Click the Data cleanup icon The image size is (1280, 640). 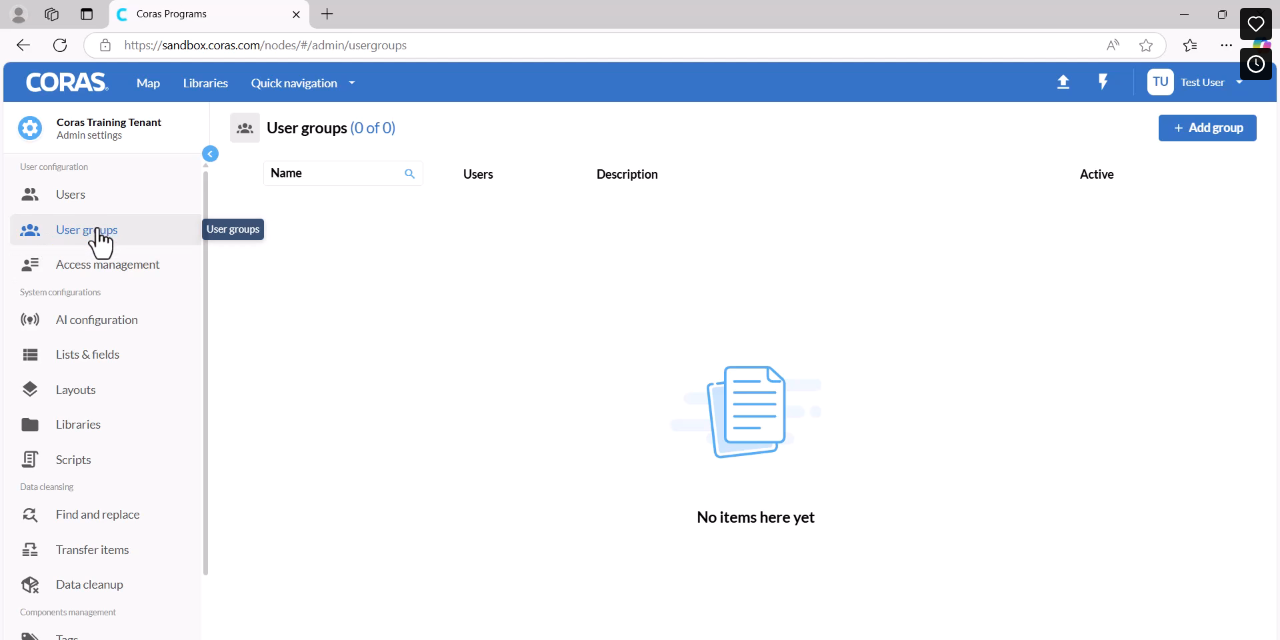click(x=30, y=585)
